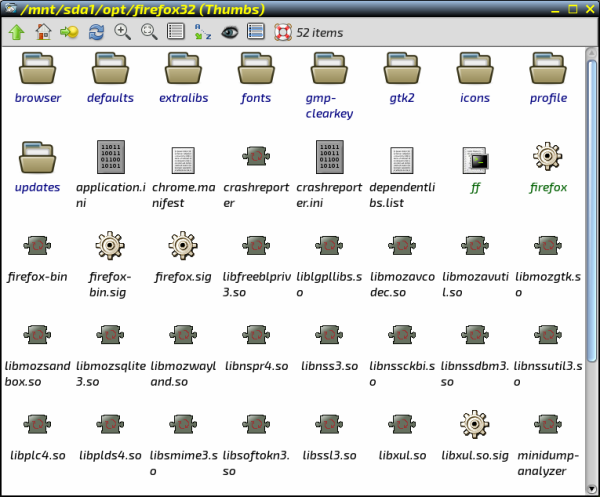This screenshot has height=497, width=600.
Task: Go up one directory with green arrow
Action: [16, 32]
